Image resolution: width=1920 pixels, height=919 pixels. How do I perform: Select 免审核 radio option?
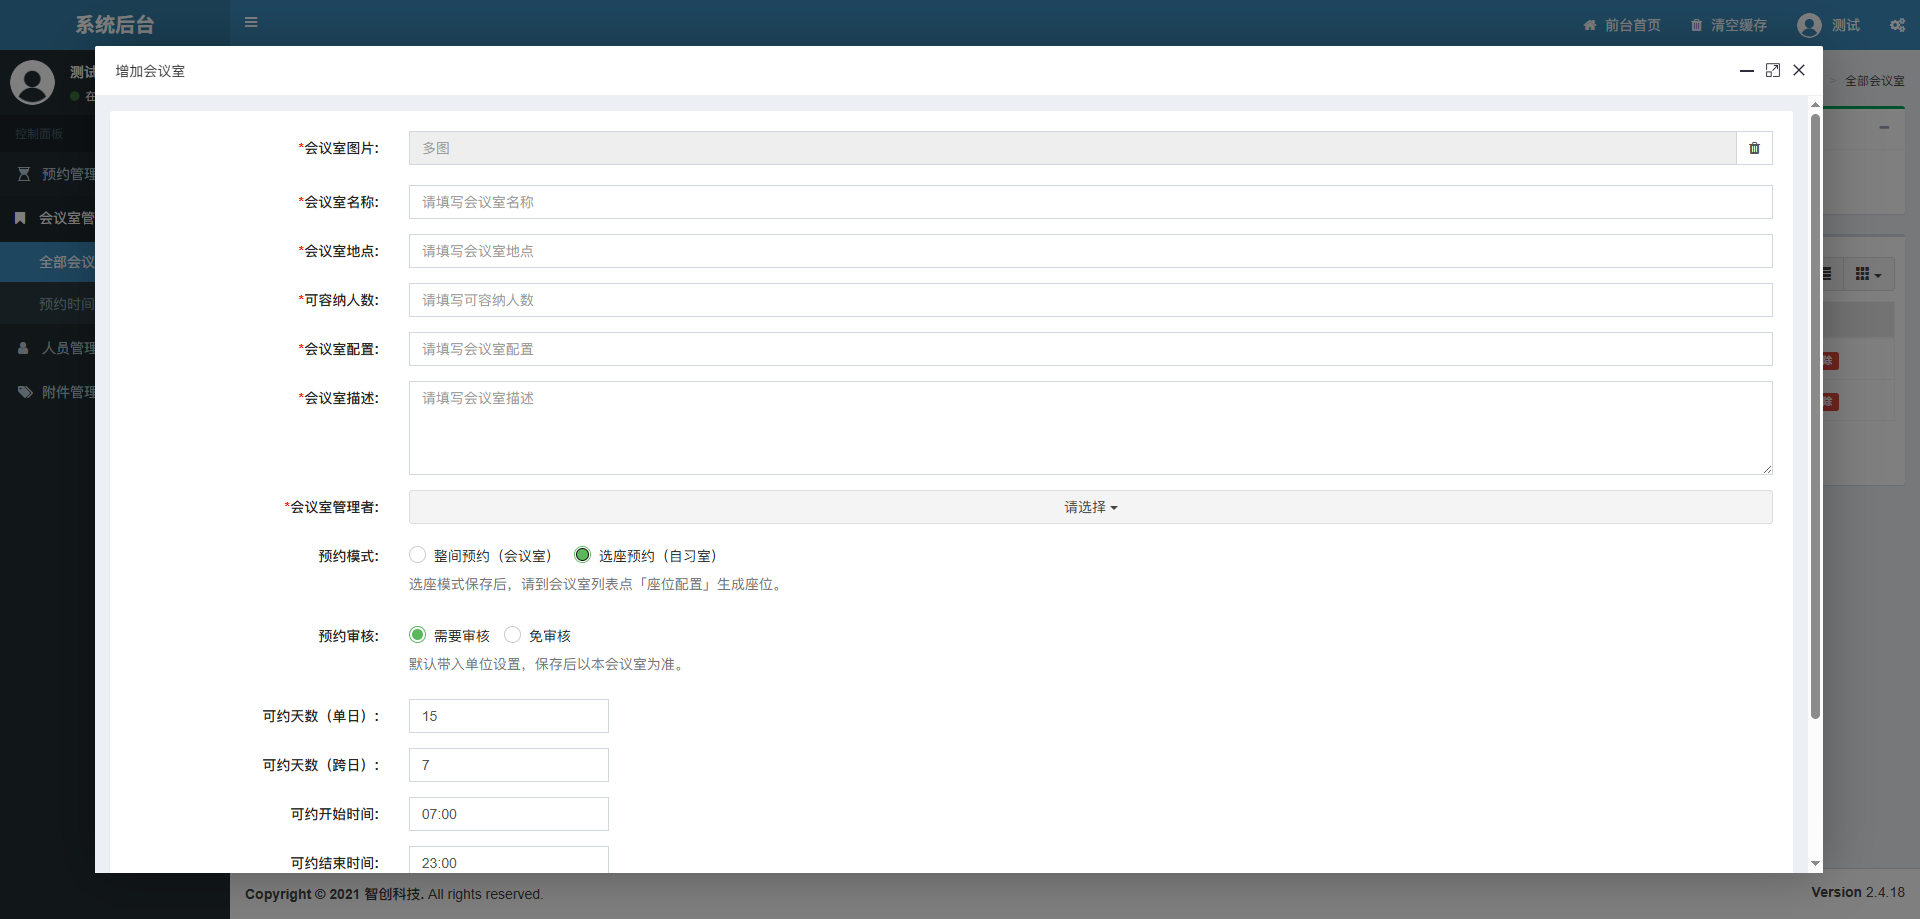(513, 635)
